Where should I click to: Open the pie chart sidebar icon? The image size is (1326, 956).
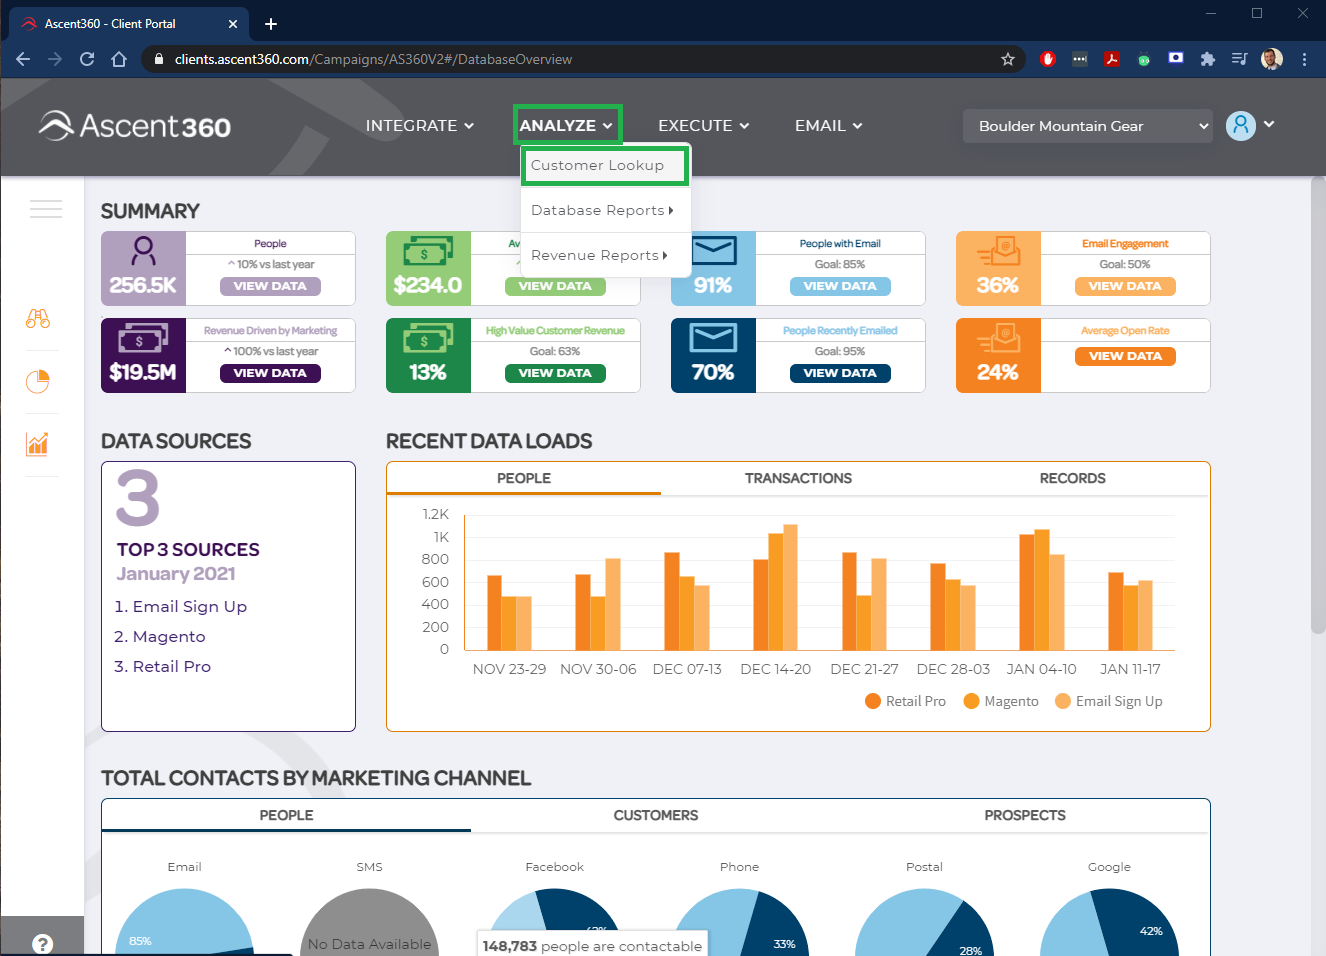pyautogui.click(x=38, y=382)
